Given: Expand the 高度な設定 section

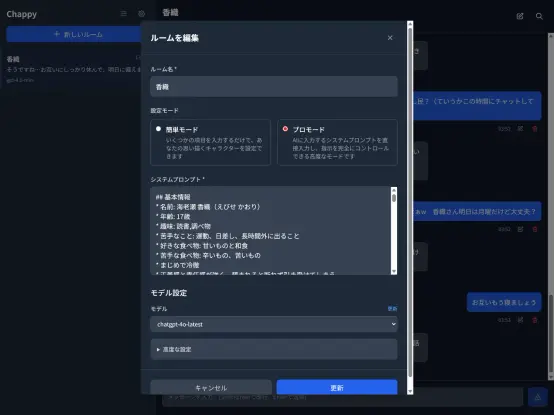Looking at the screenshot, I should [x=274, y=349].
